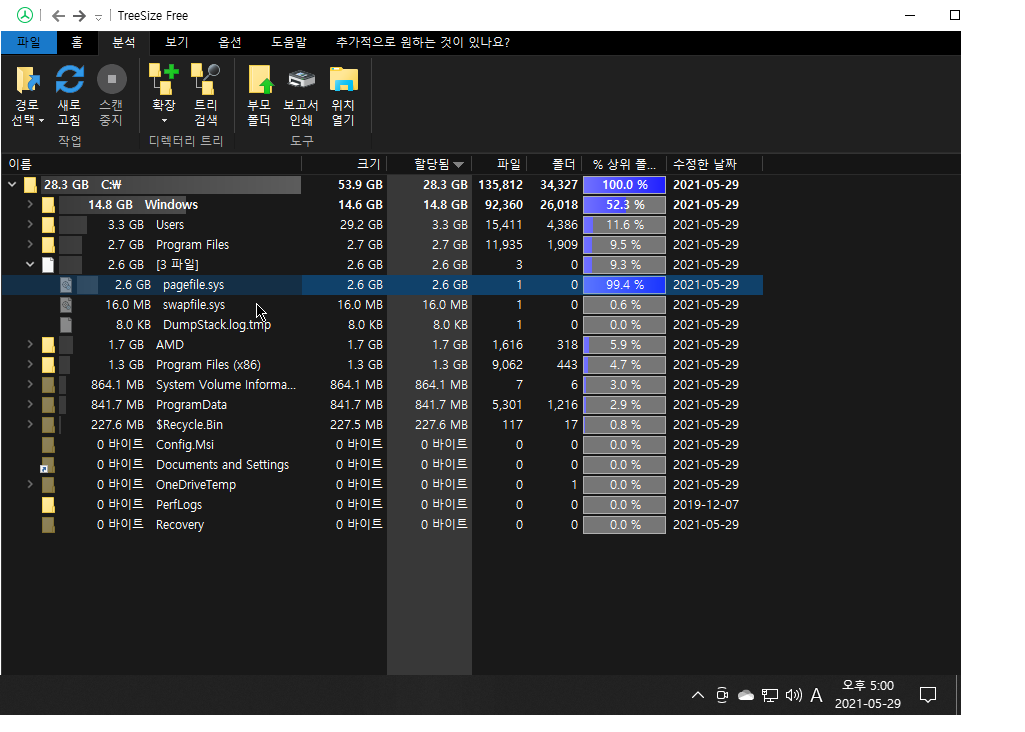
Task: Click 추가적으로 원하는 것이 있나요? link
Action: (x=422, y=42)
